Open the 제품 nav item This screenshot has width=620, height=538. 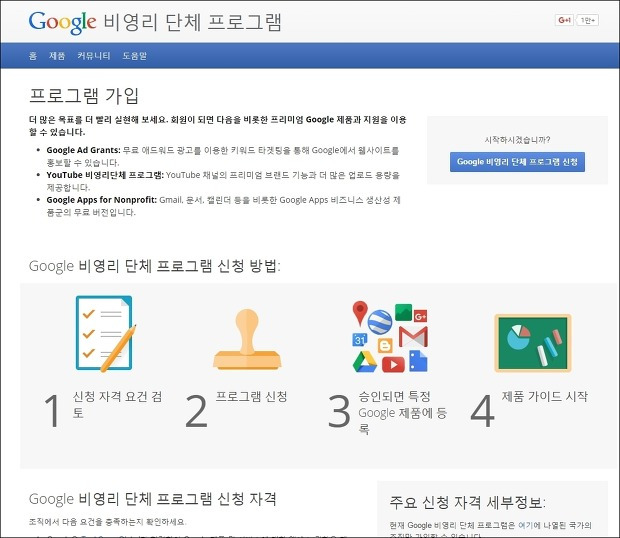[x=57, y=56]
